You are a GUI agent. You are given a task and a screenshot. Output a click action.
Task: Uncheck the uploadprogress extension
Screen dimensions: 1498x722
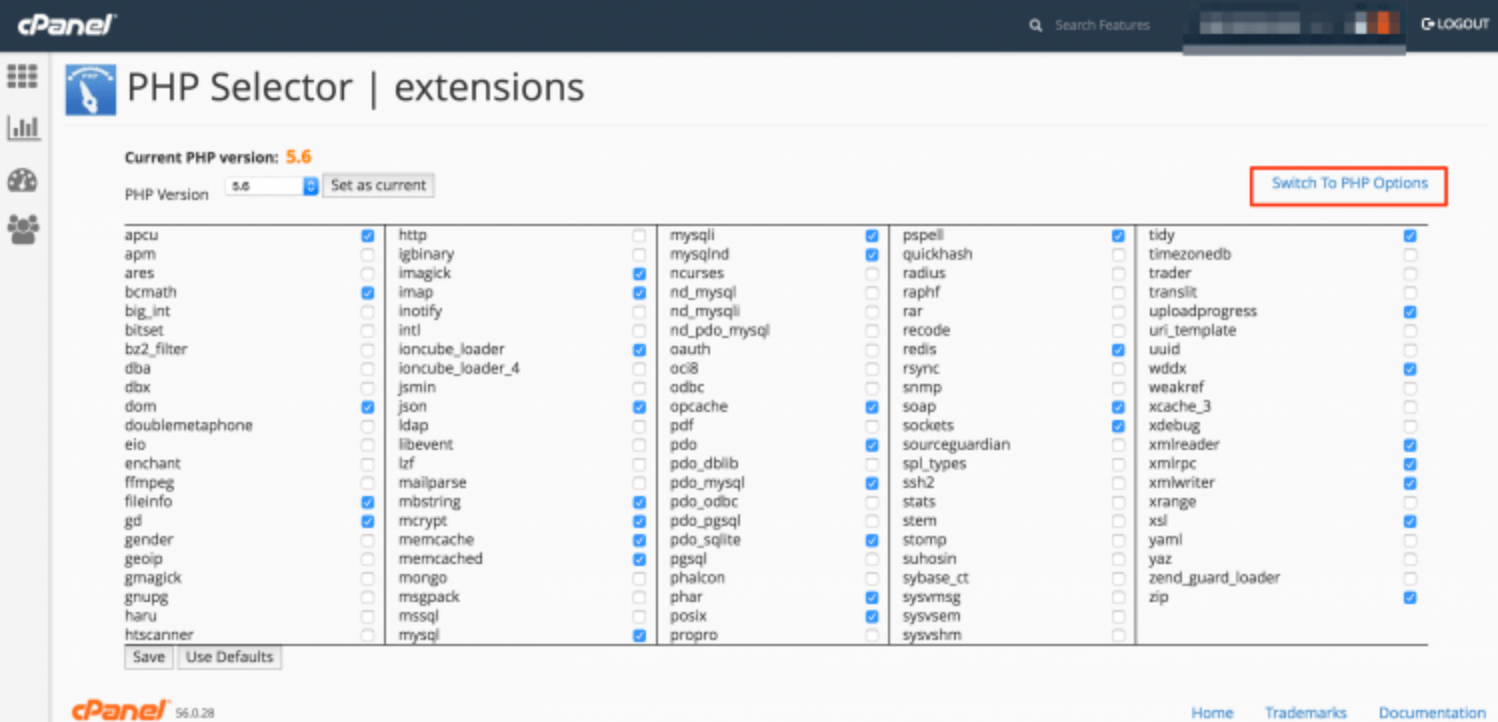coord(1410,312)
